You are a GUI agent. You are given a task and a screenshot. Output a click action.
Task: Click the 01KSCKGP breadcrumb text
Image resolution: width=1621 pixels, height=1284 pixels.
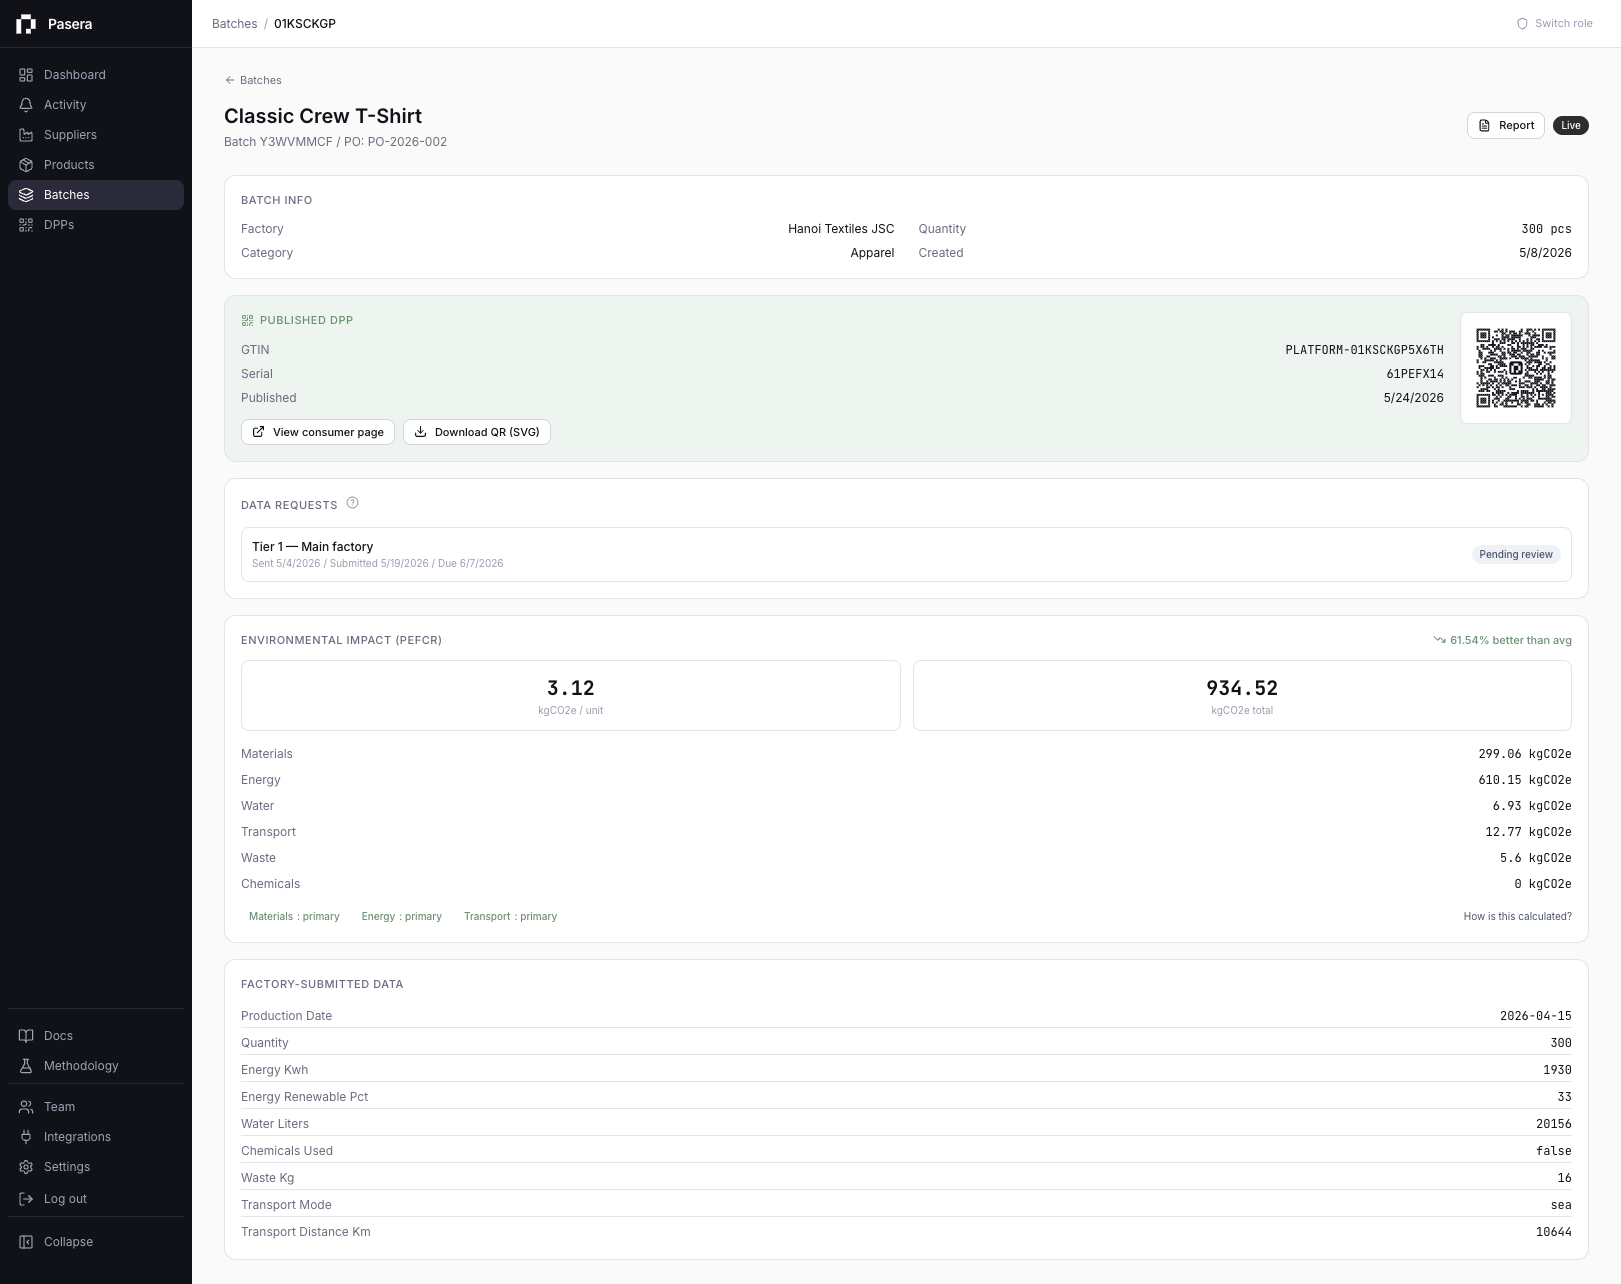coord(305,24)
